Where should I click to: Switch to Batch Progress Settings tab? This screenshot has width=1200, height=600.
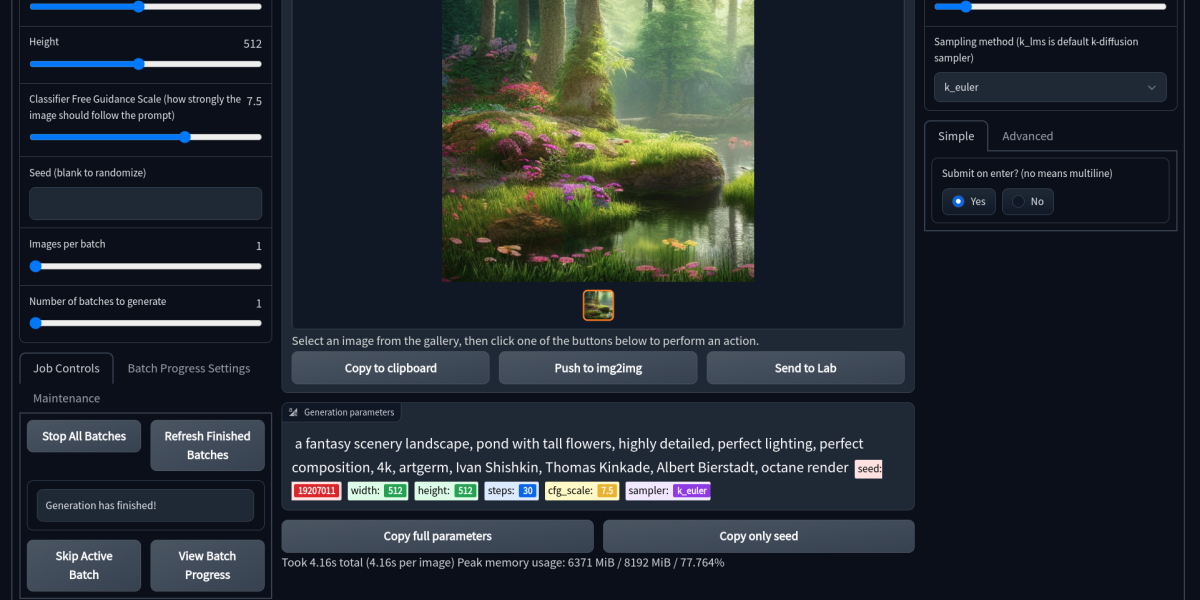pos(189,368)
